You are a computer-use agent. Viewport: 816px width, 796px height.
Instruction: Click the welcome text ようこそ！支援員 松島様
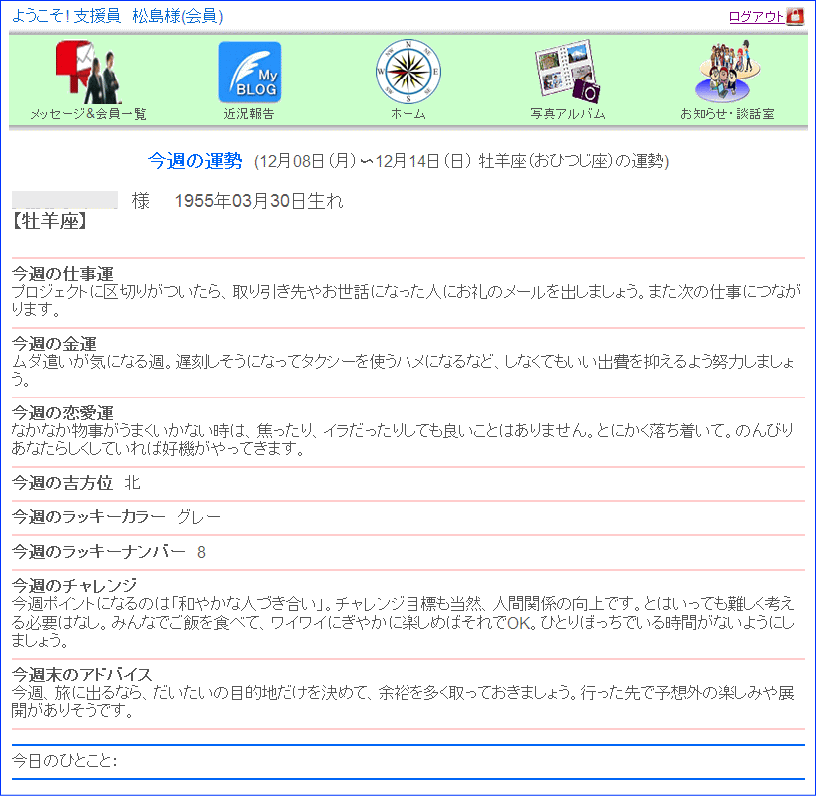tap(118, 16)
